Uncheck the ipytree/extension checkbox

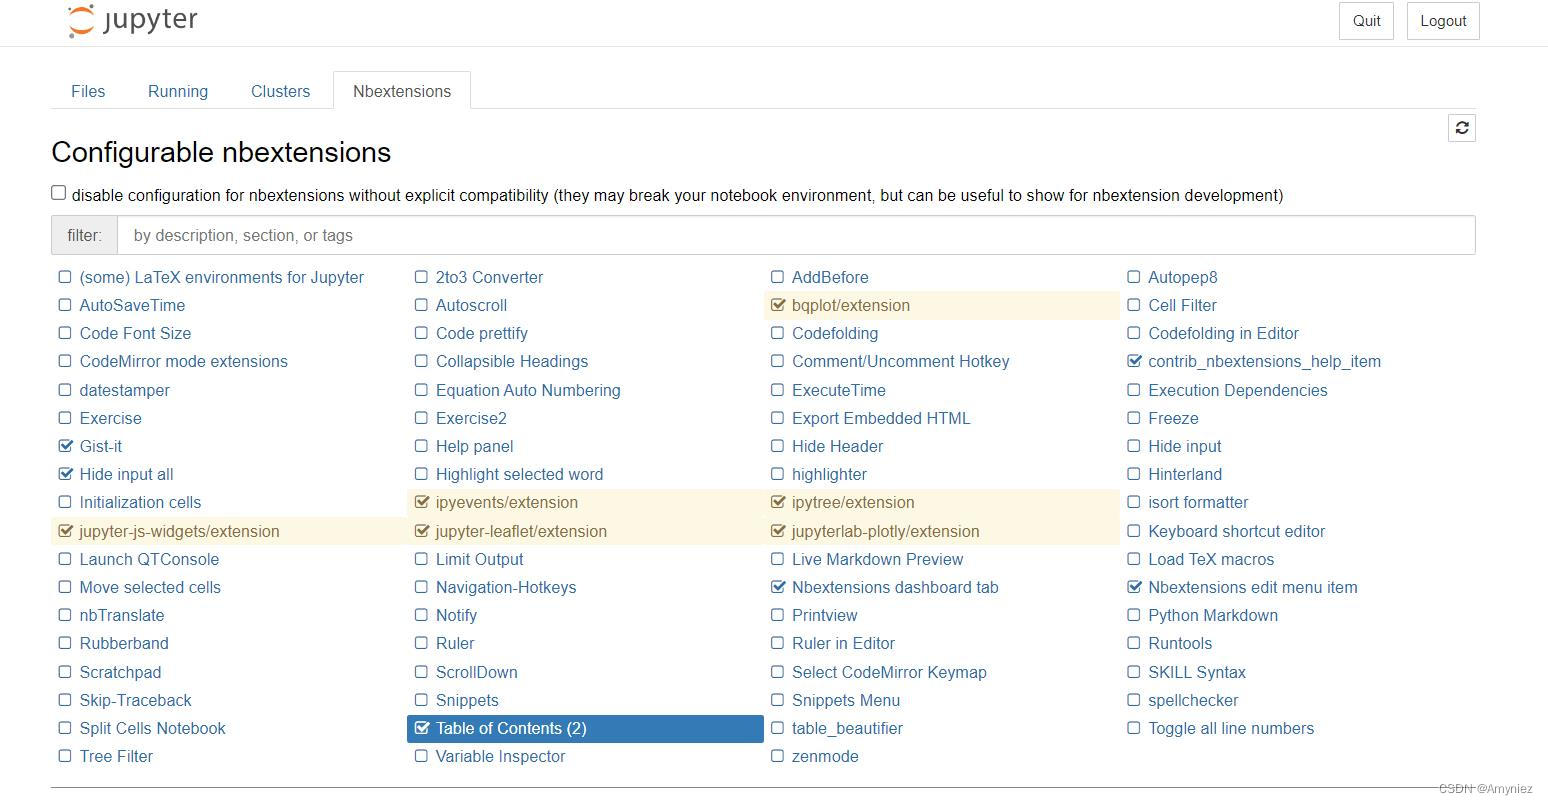pos(777,502)
